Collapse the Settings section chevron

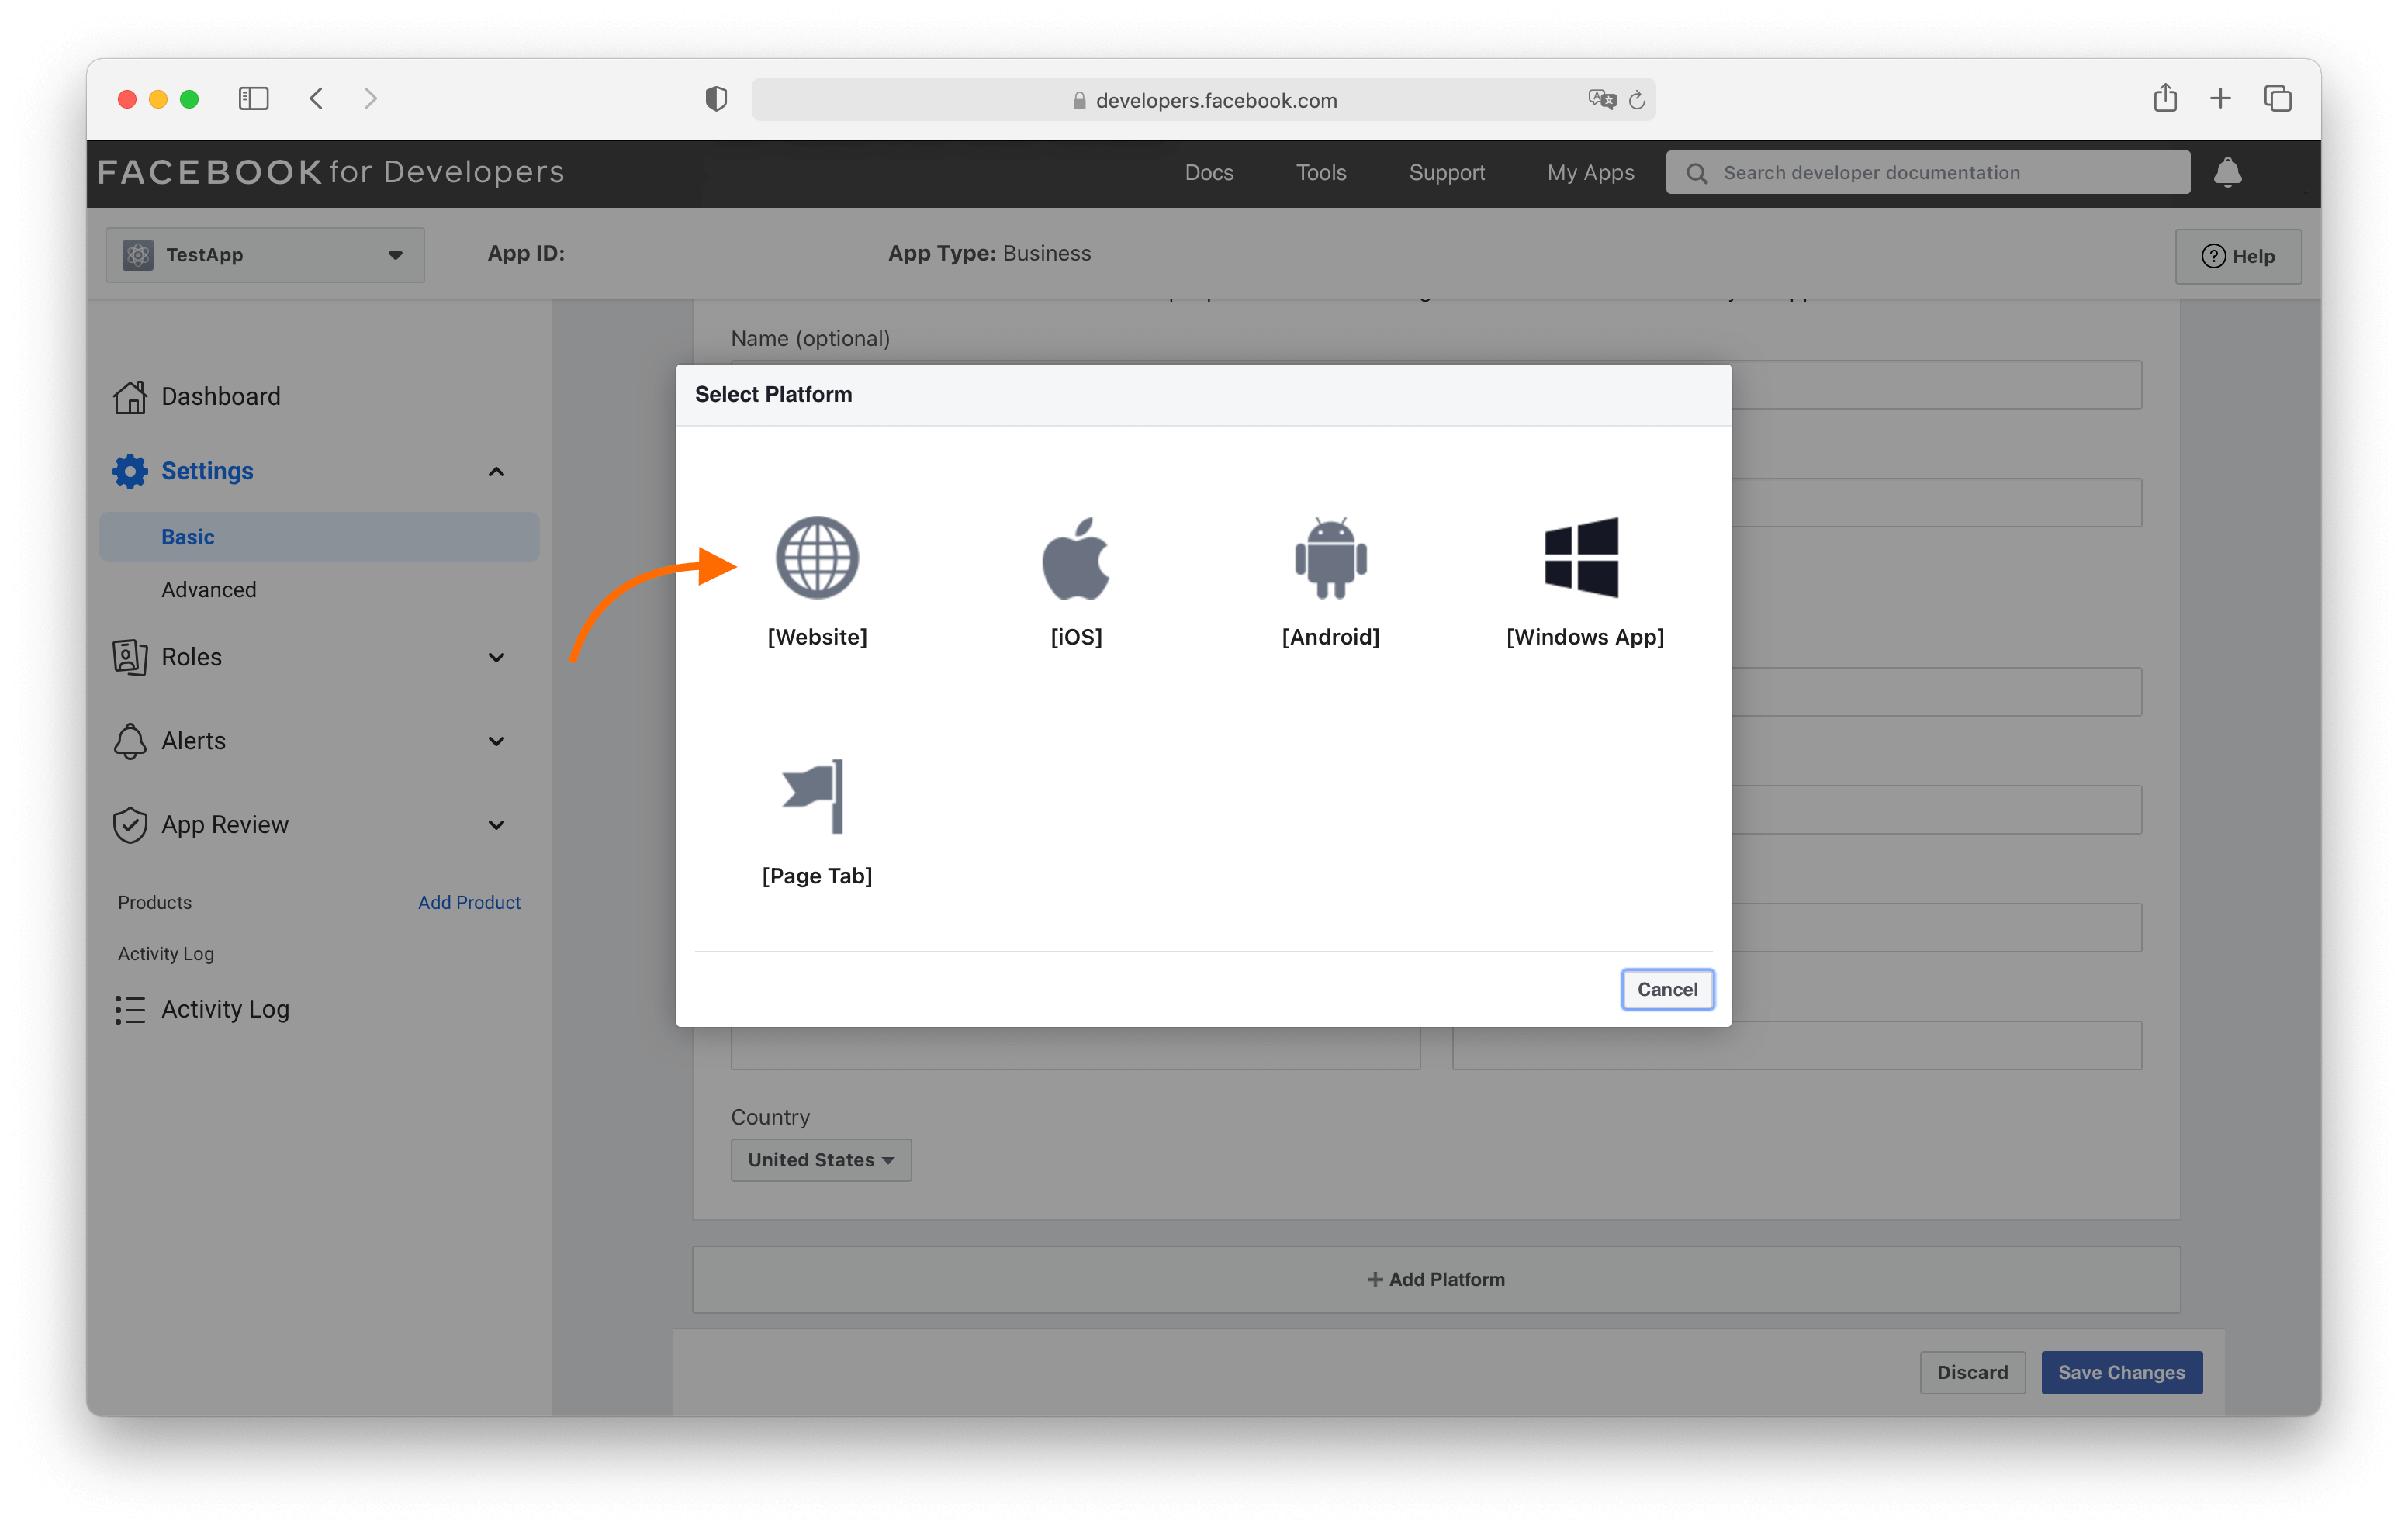pyautogui.click(x=496, y=471)
